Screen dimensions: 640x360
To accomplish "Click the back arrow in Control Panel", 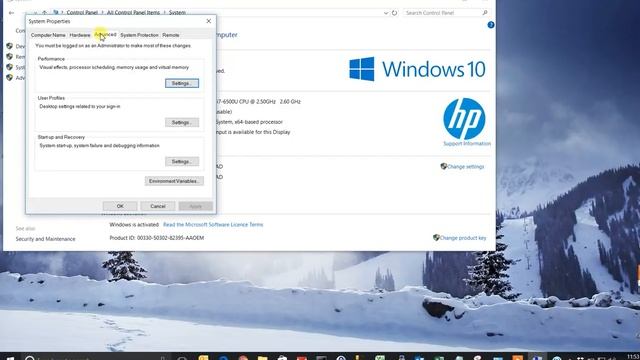I will pos(11,13).
